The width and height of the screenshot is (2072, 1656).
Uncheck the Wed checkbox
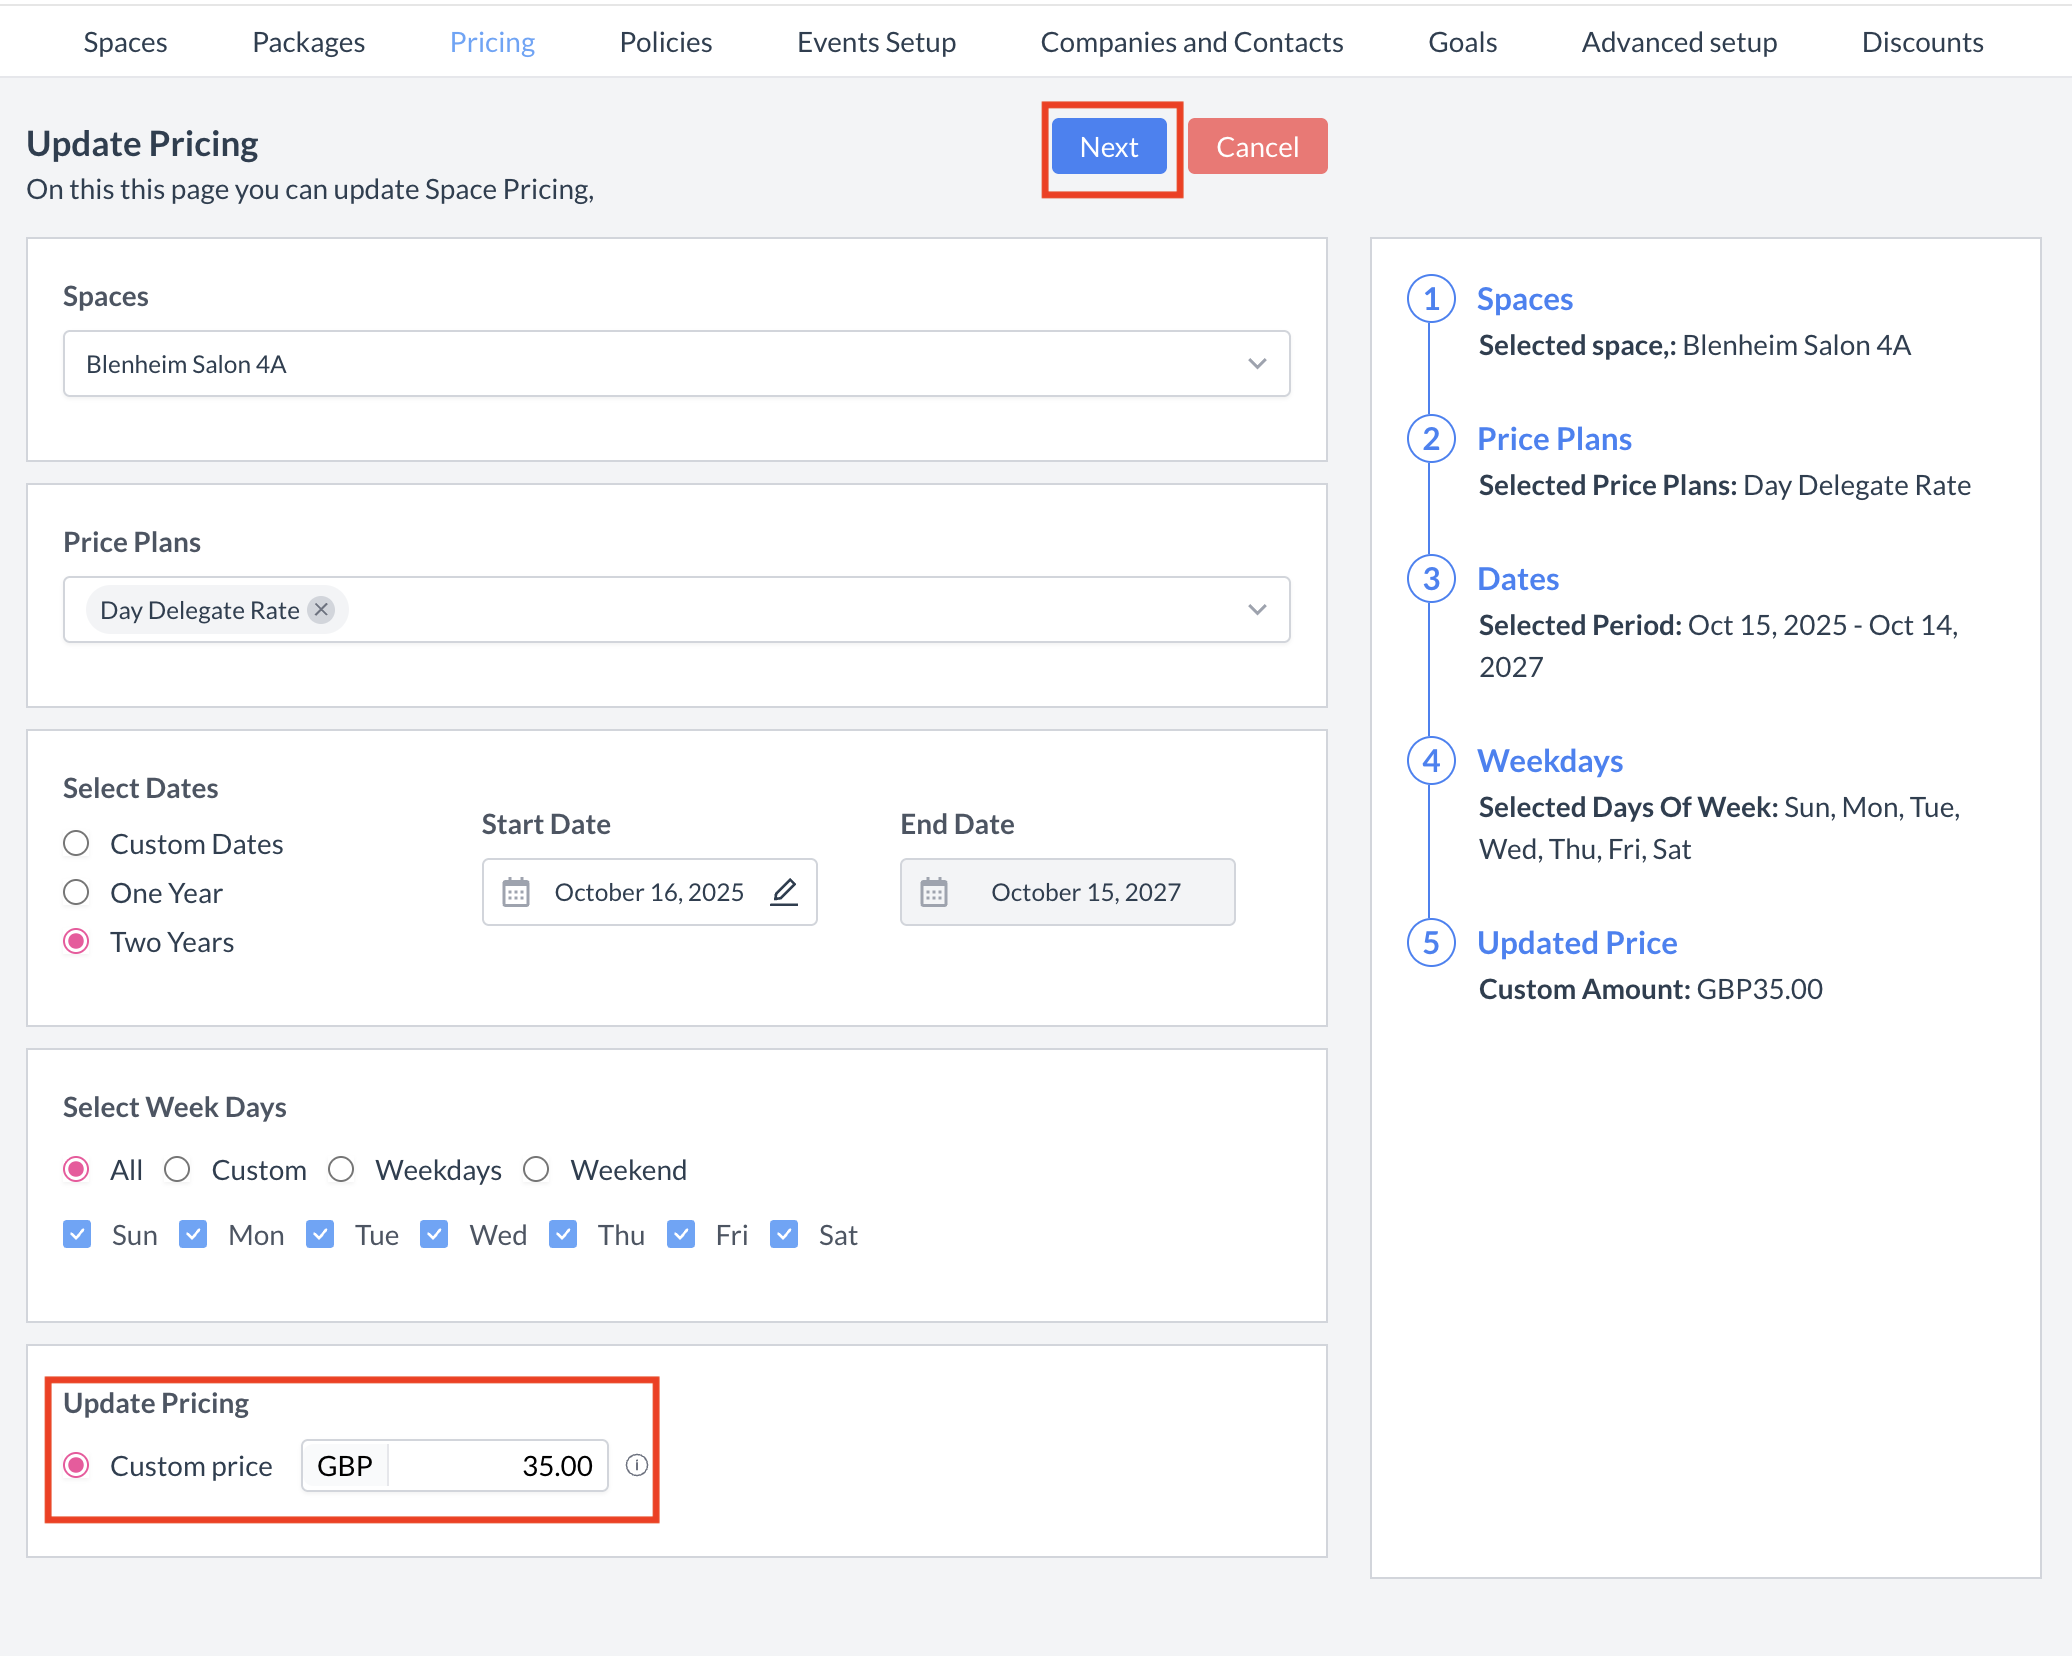click(x=434, y=1235)
